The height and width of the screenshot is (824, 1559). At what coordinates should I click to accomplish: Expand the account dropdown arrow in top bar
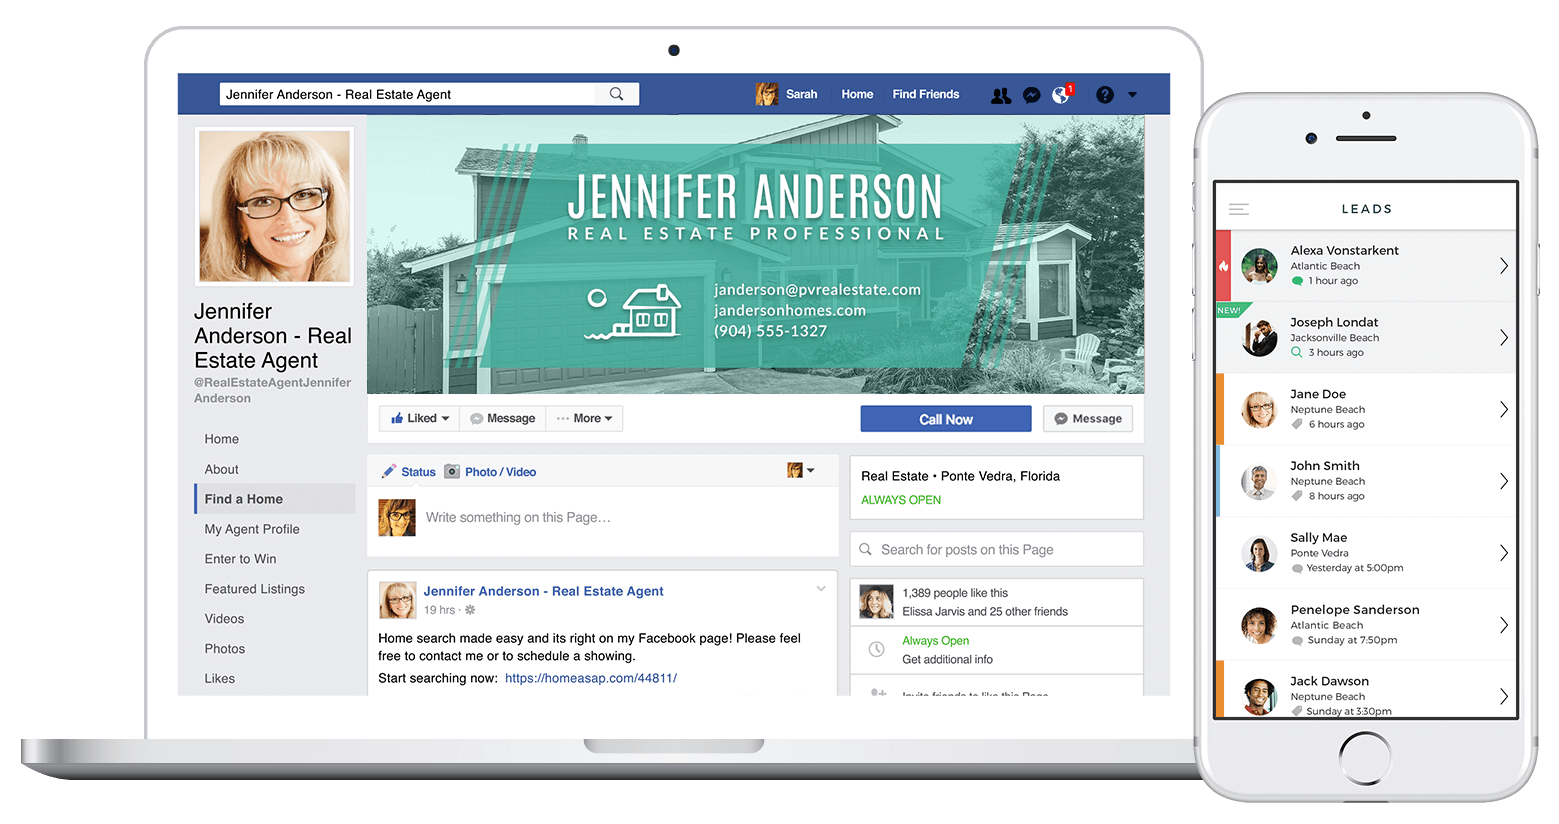1132,95
